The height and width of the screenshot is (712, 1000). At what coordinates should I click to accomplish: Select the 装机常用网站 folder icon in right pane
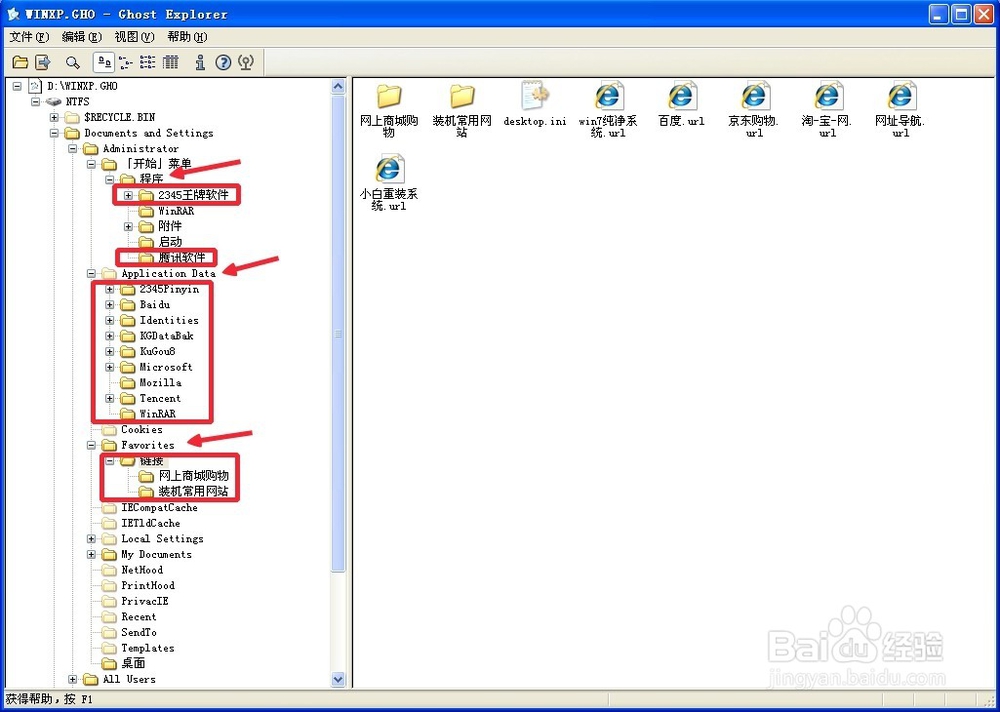[462, 96]
